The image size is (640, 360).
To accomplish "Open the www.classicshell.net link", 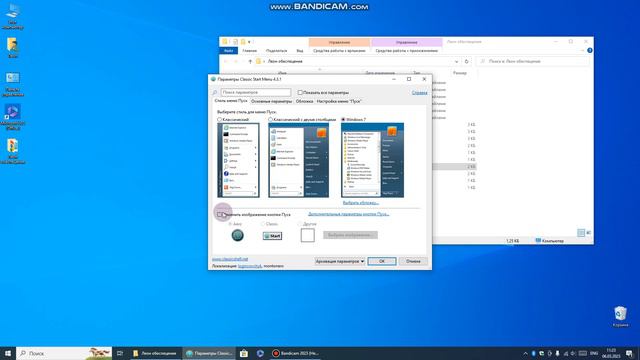I will pyautogui.click(x=230, y=259).
